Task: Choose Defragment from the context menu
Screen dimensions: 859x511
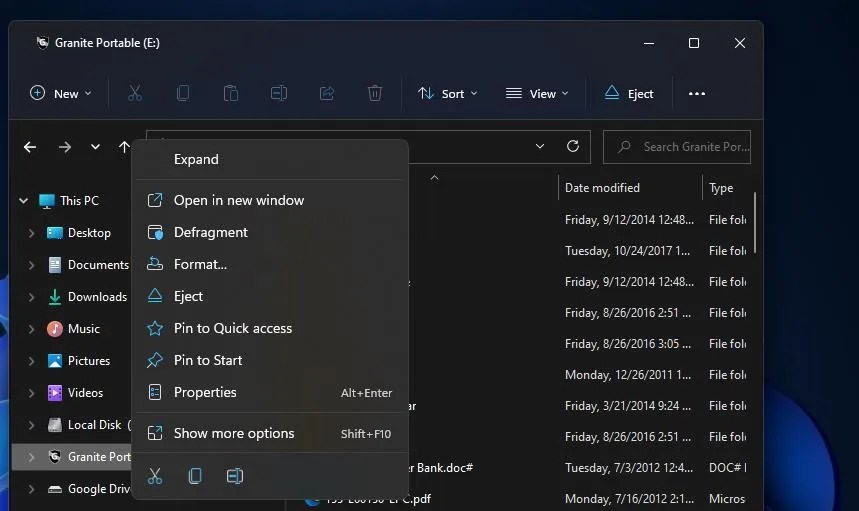Action: click(270, 232)
